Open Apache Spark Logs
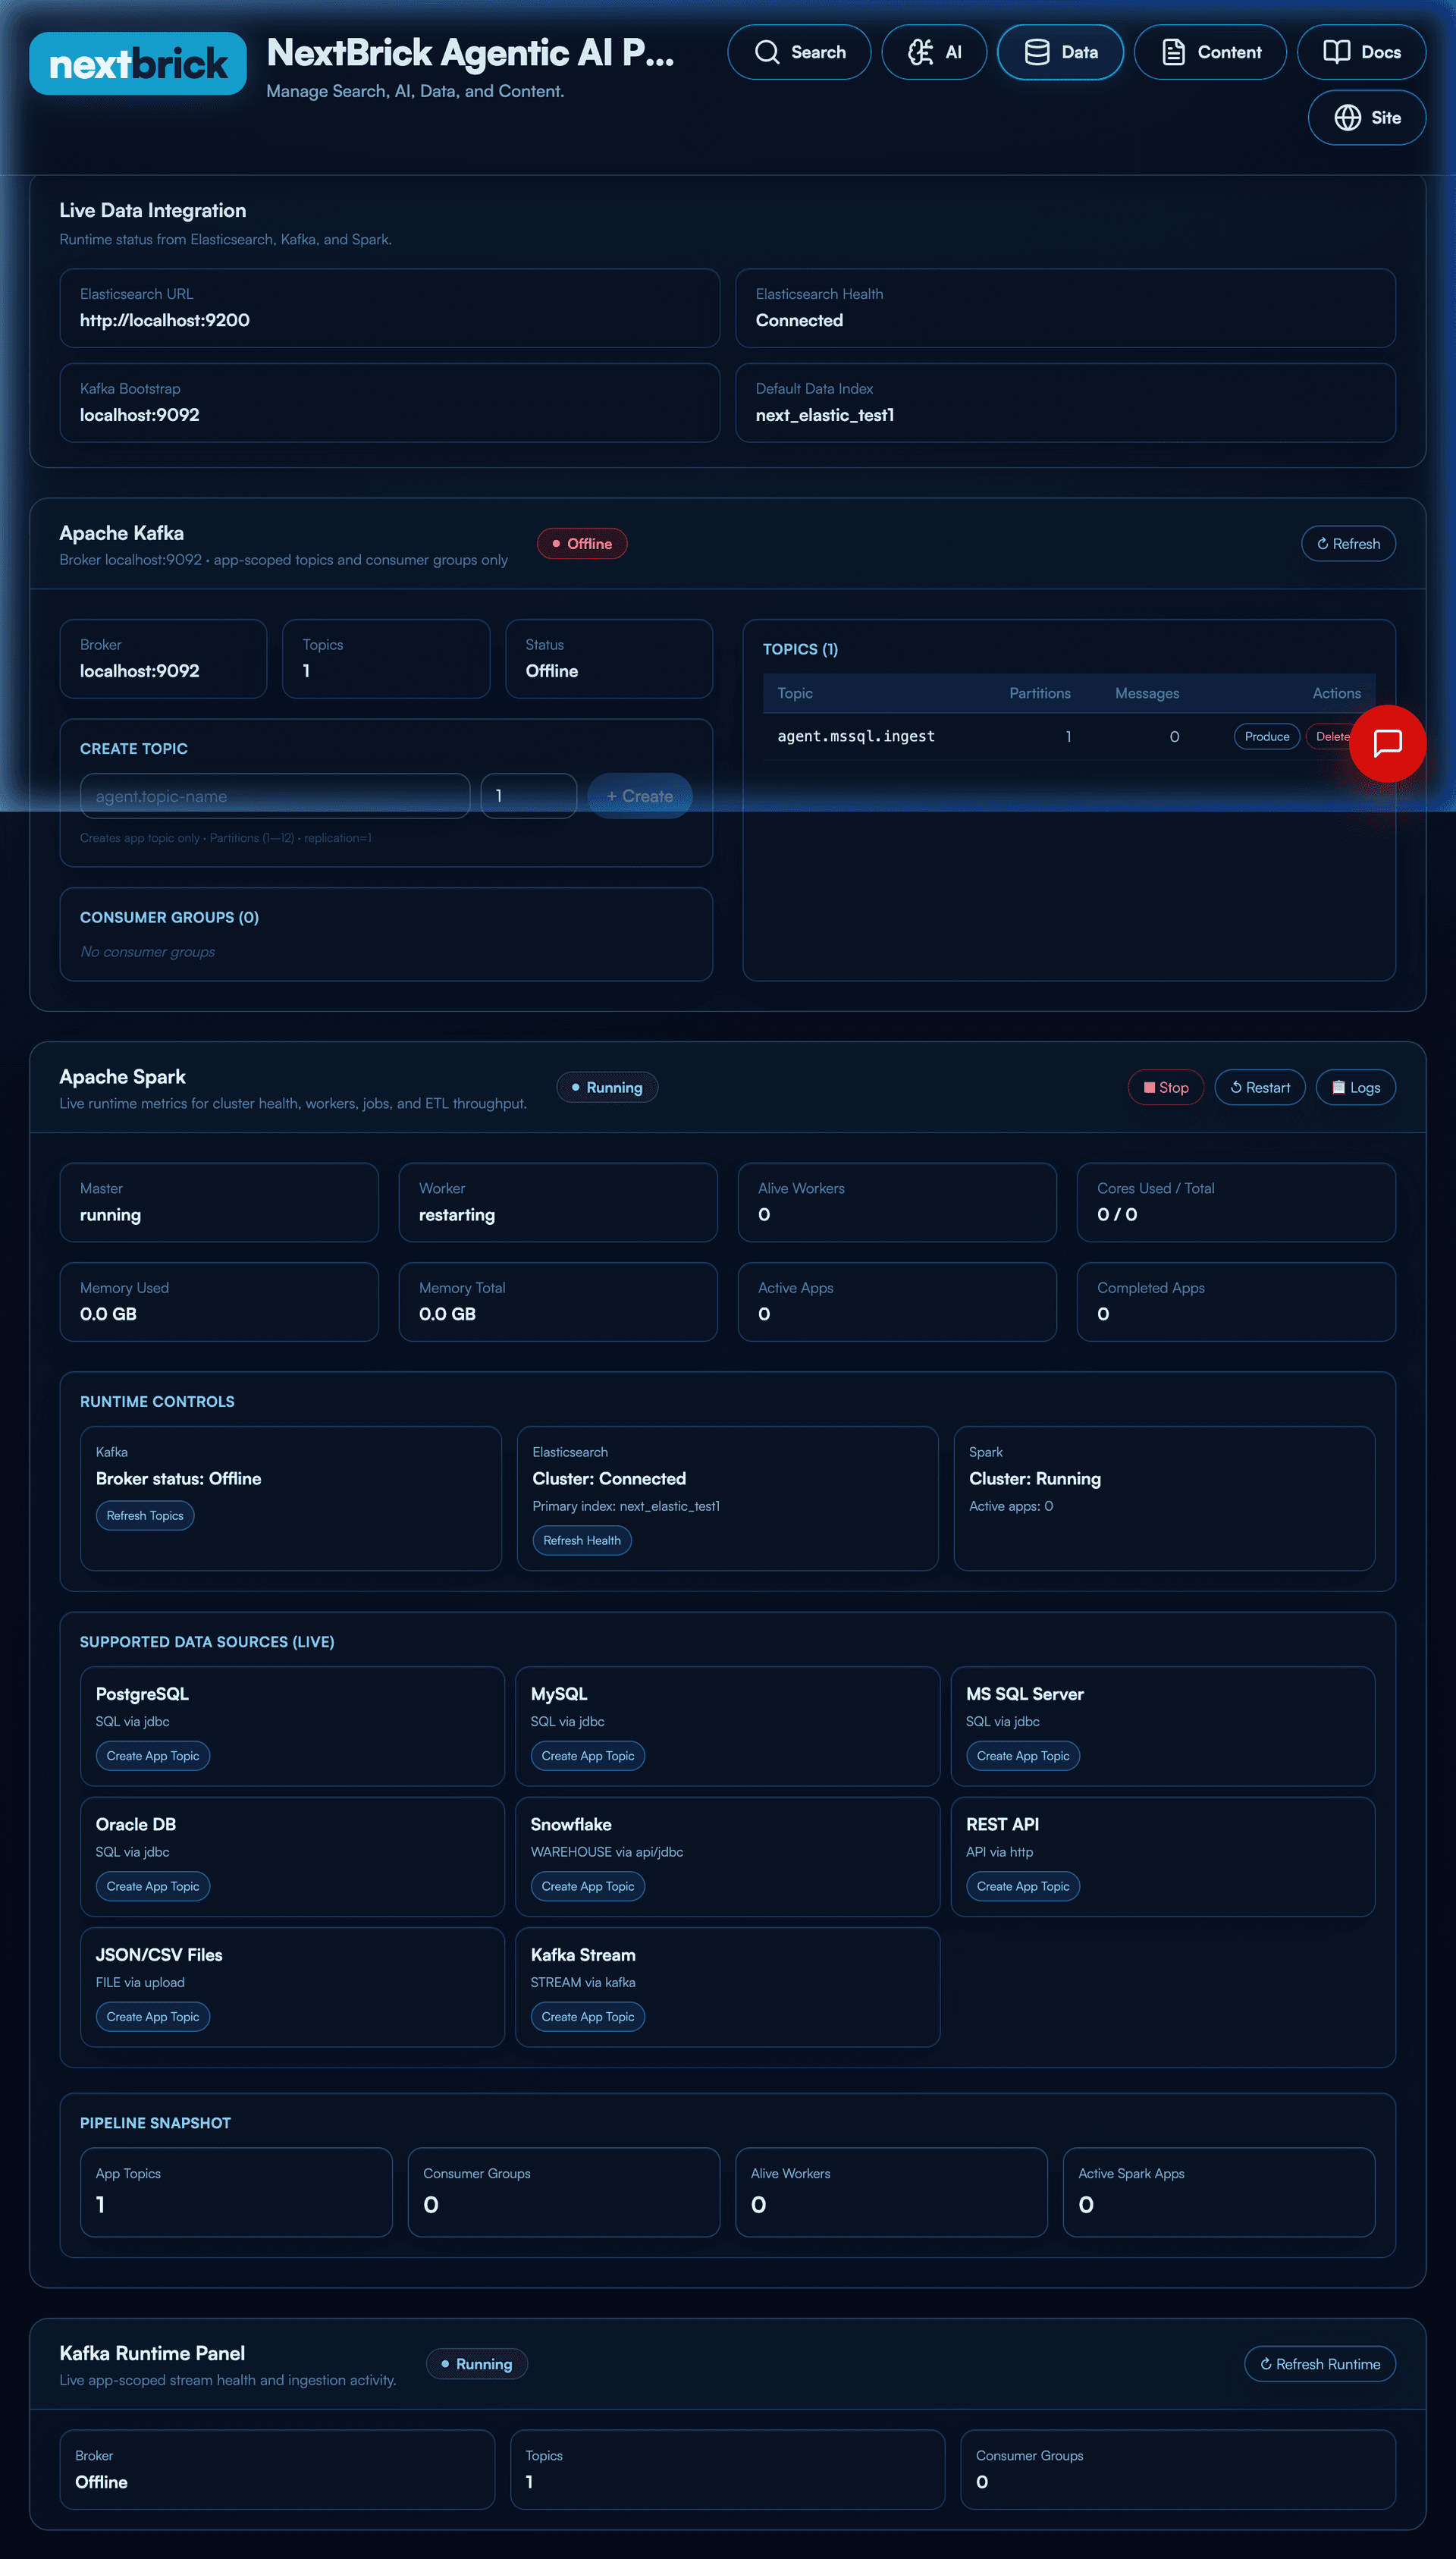 (1356, 1088)
